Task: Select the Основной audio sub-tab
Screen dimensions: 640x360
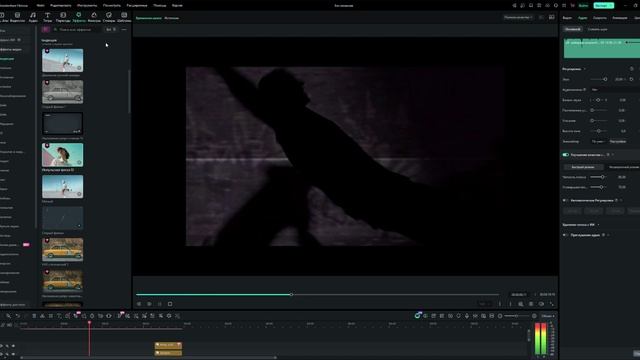Action: [x=573, y=29]
